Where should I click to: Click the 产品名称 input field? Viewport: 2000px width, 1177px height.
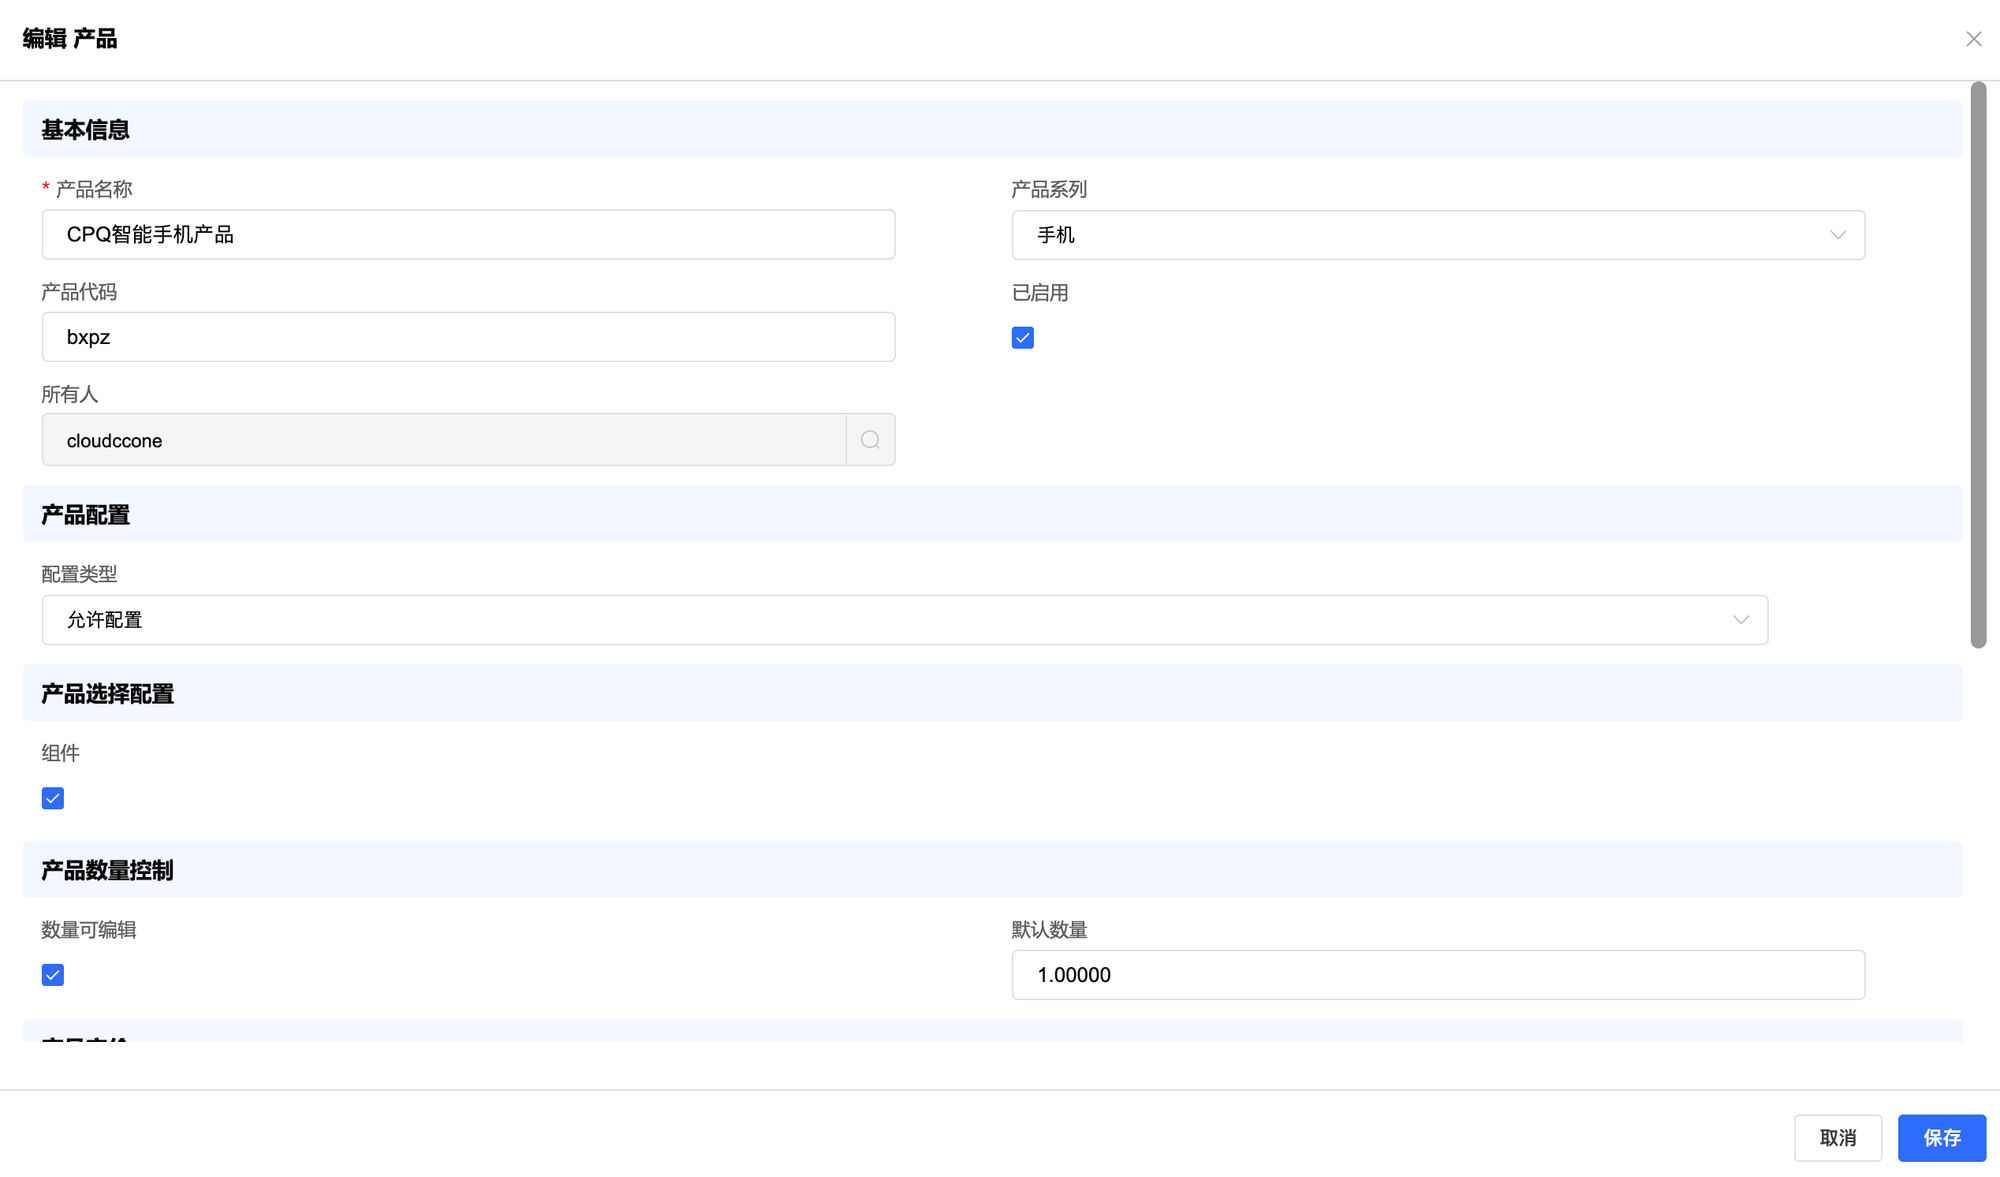pos(468,235)
